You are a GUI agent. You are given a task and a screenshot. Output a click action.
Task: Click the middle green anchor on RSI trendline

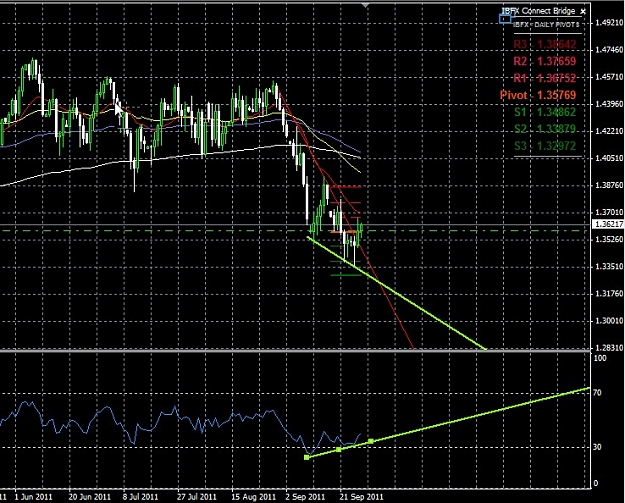(x=339, y=449)
